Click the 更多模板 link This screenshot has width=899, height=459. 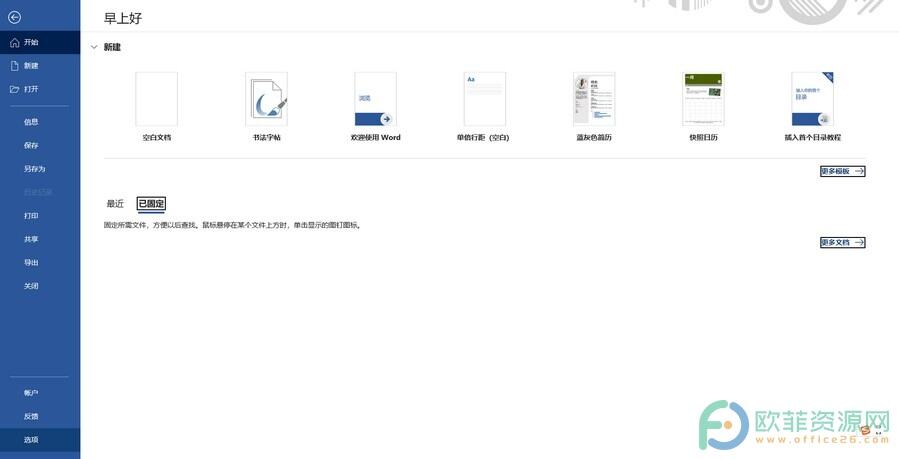[843, 171]
